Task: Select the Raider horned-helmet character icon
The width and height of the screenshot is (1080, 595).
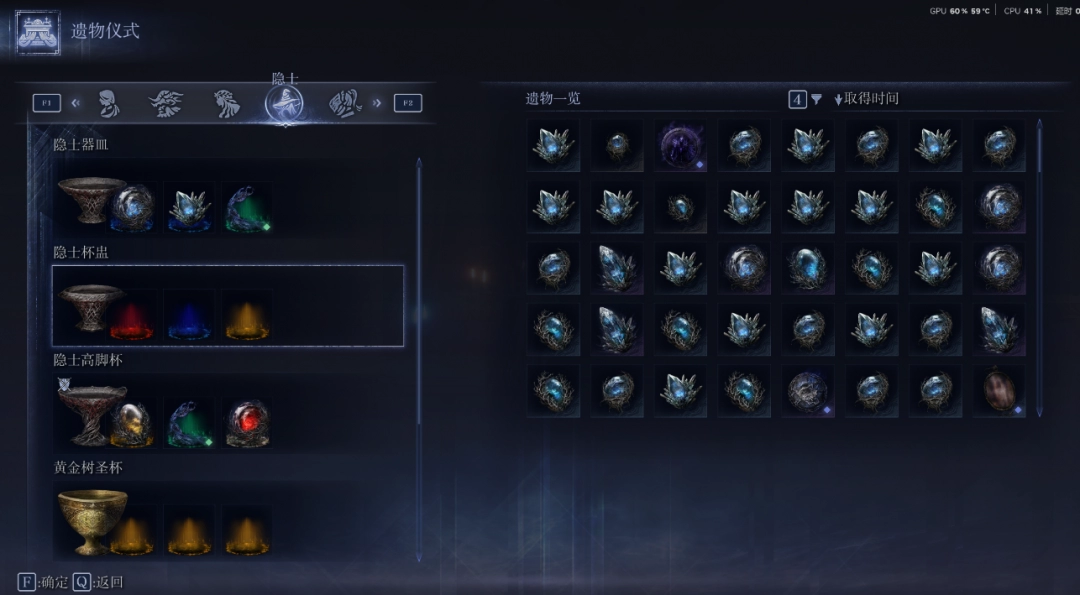Action: (166, 103)
